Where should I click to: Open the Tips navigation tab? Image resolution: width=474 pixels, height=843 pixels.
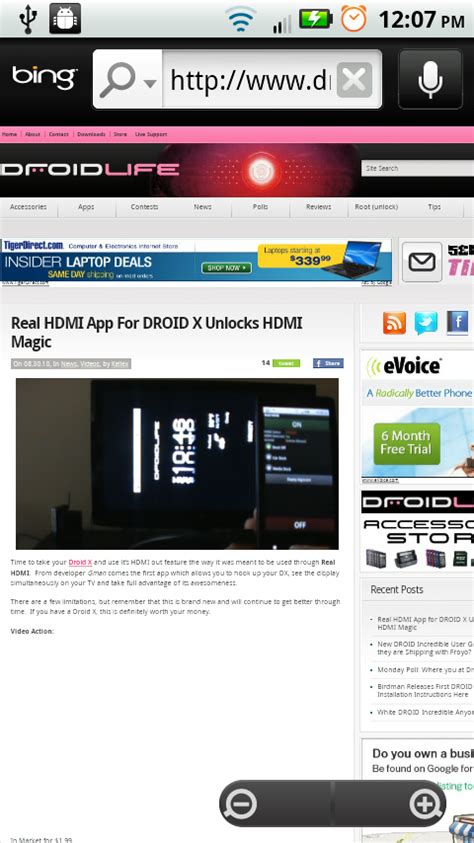click(434, 207)
